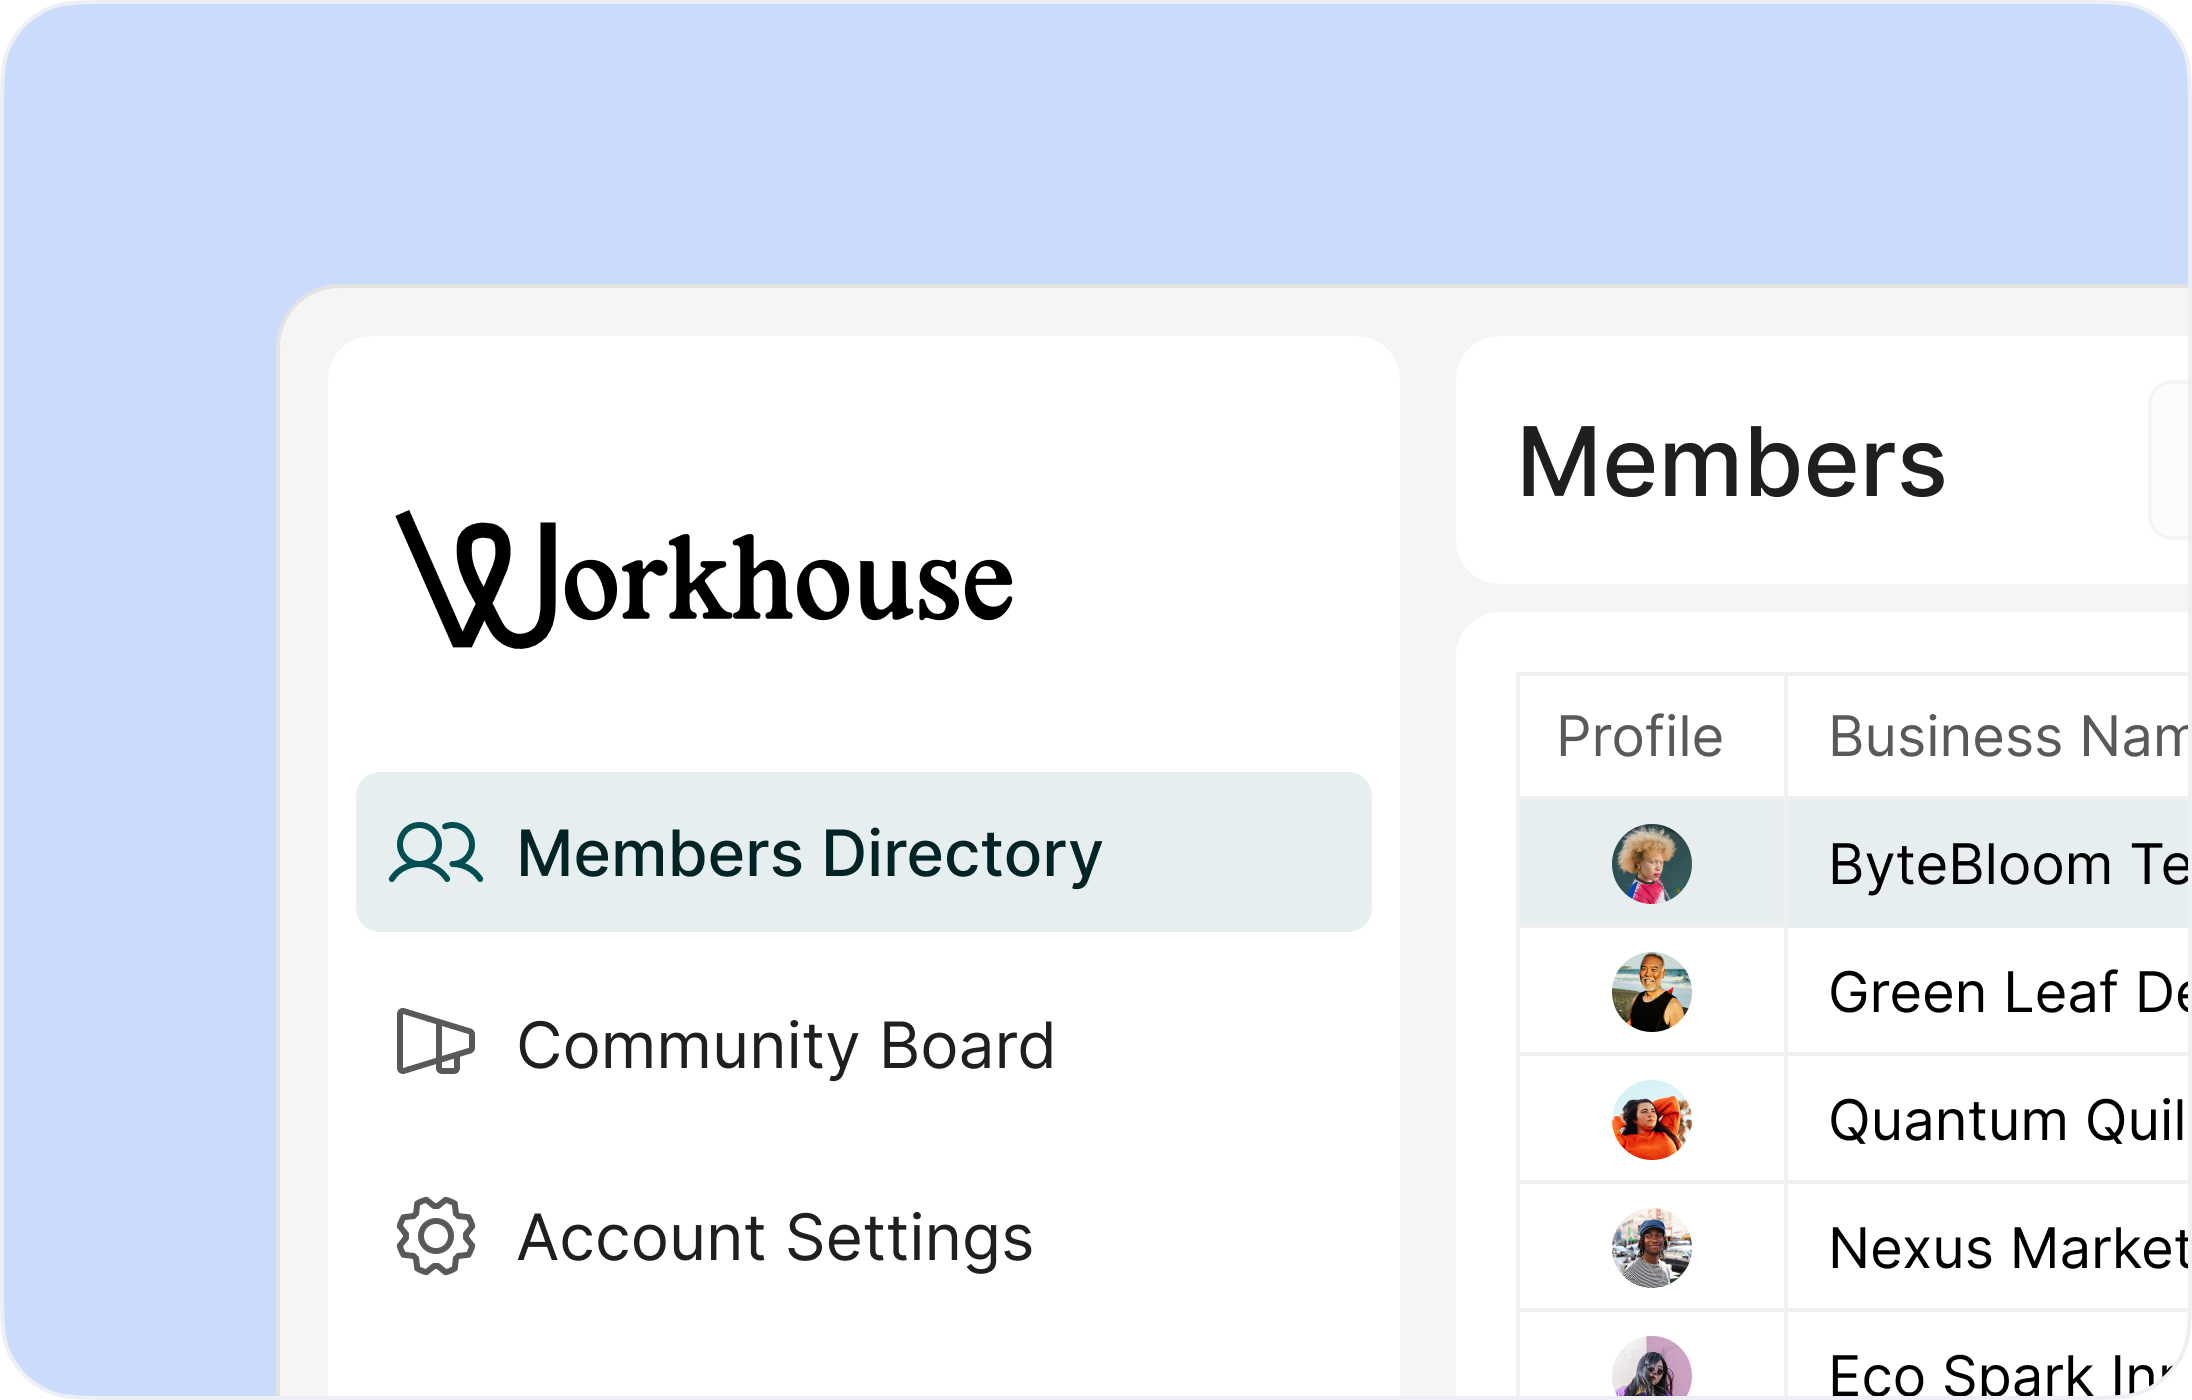Open Quantum Quill member's profile avatar
The height and width of the screenshot is (1400, 2192).
click(1652, 1120)
